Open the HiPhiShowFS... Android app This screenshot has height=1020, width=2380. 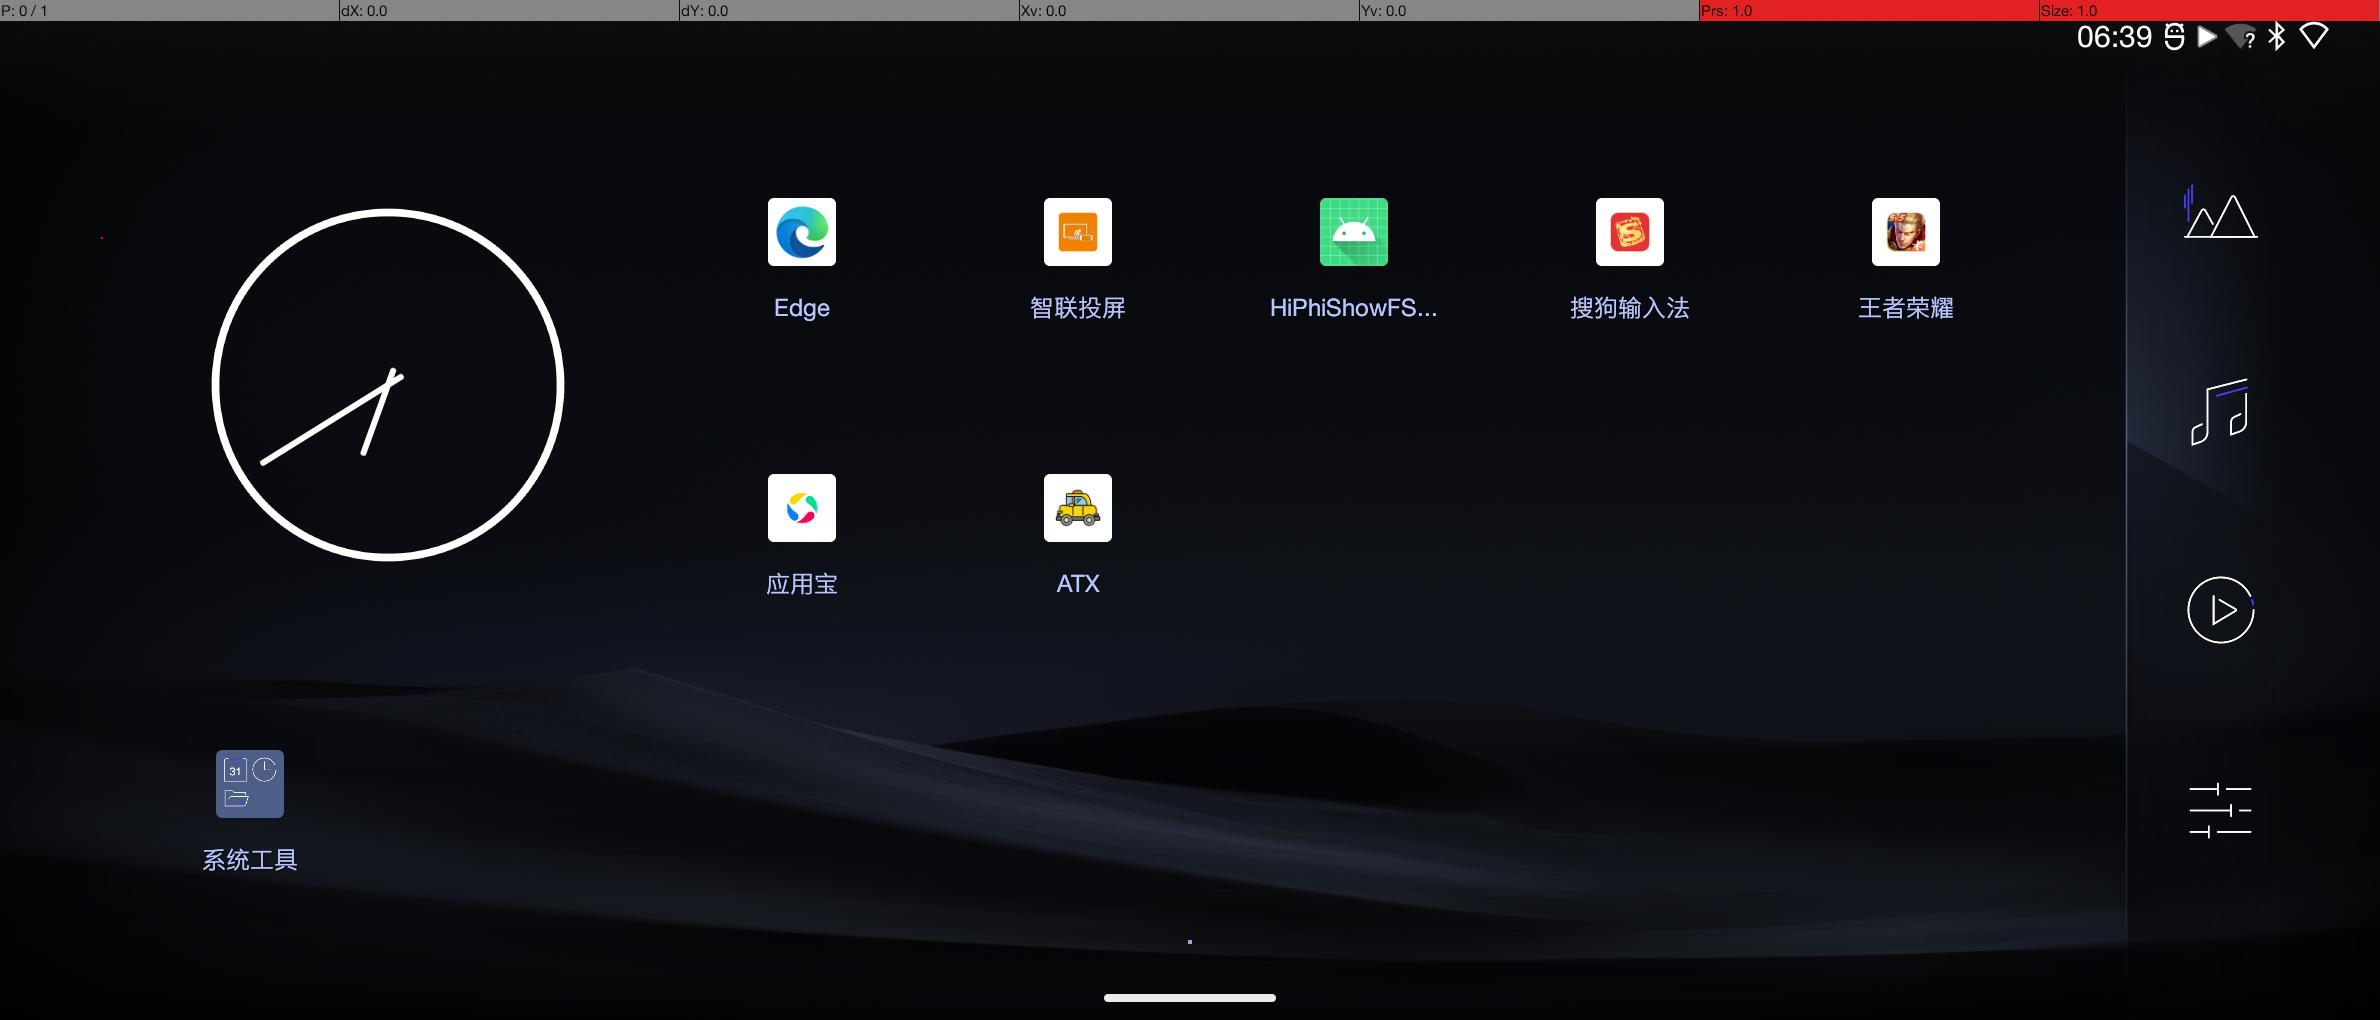(x=1354, y=232)
